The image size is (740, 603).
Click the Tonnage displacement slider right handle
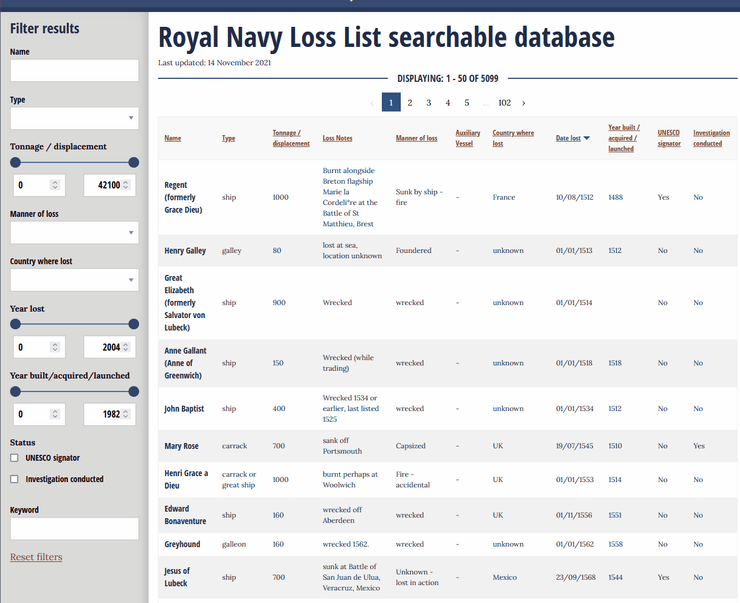pos(134,162)
